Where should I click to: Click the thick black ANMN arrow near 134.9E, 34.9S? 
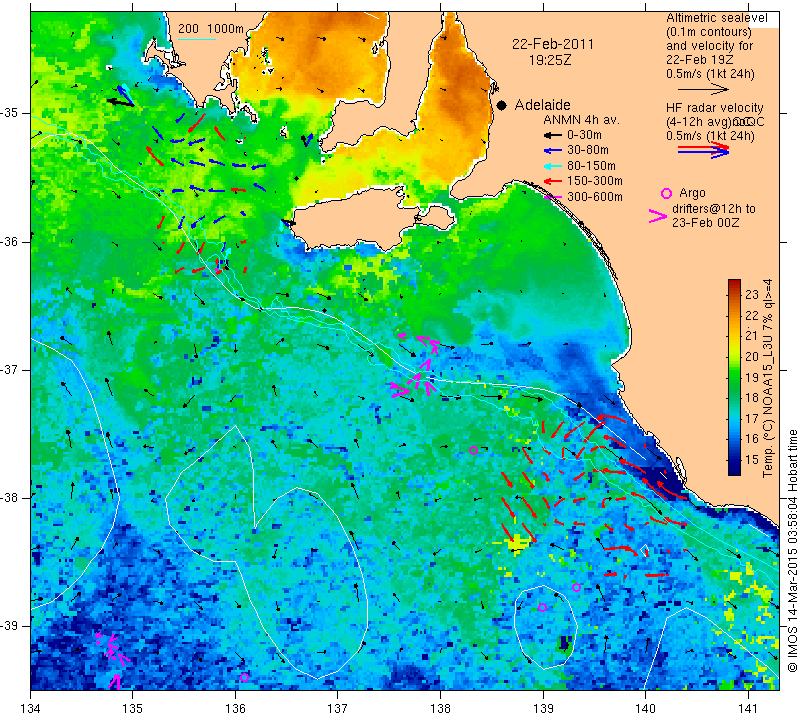tap(120, 103)
